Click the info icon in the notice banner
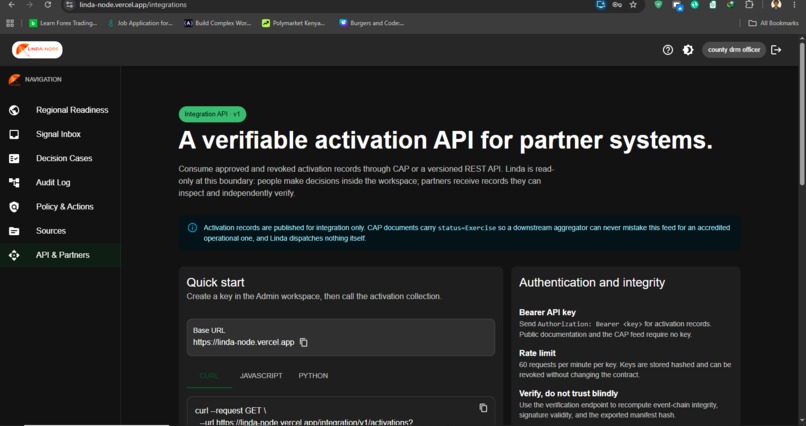 click(x=192, y=228)
